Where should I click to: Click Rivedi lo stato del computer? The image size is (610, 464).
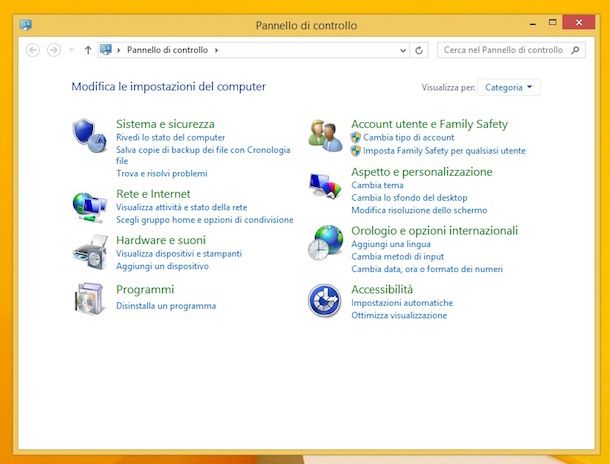(171, 137)
